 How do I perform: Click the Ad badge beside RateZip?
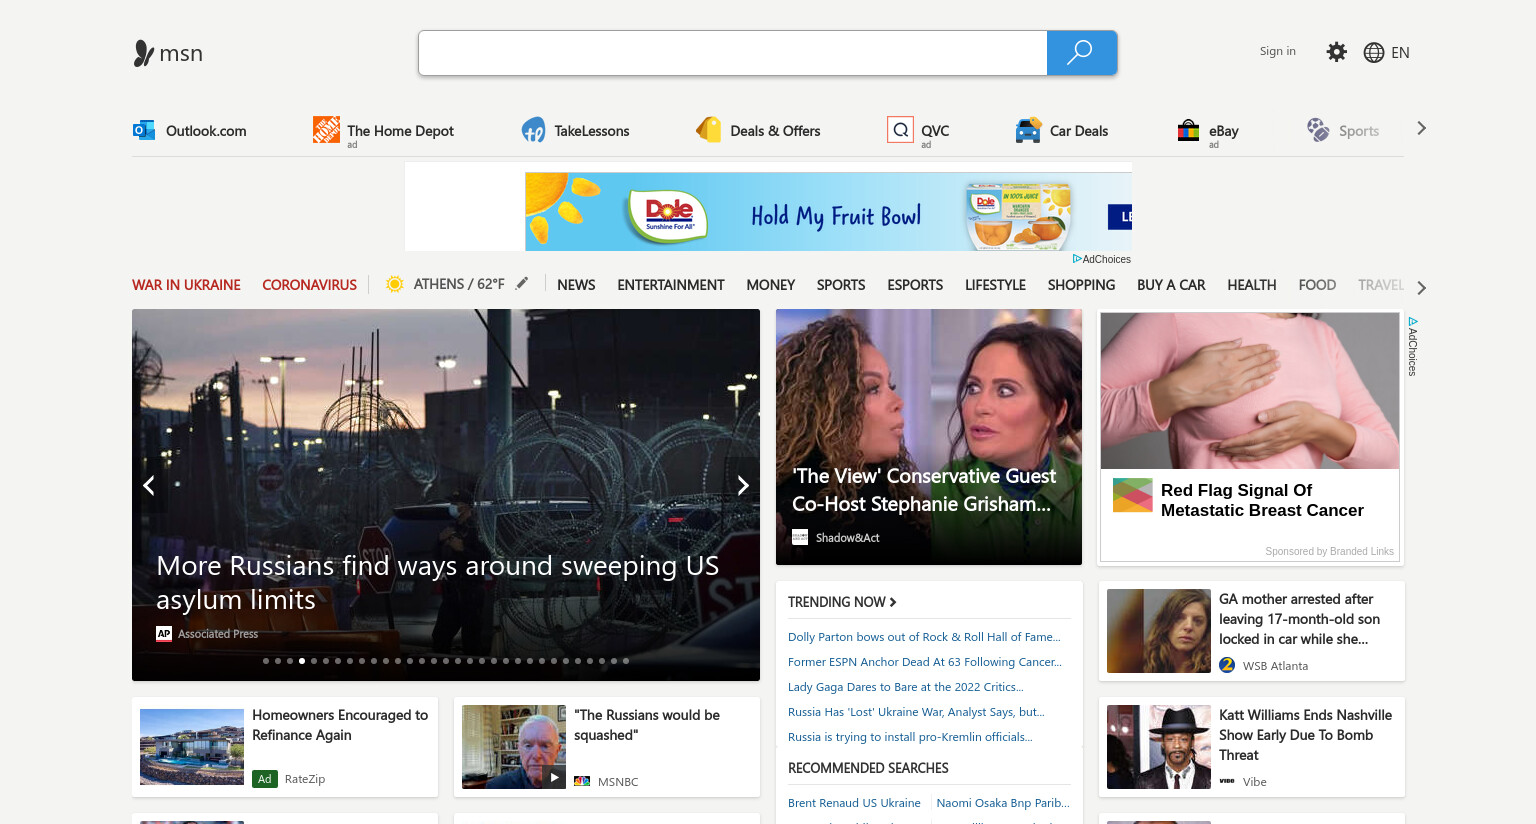tap(264, 779)
